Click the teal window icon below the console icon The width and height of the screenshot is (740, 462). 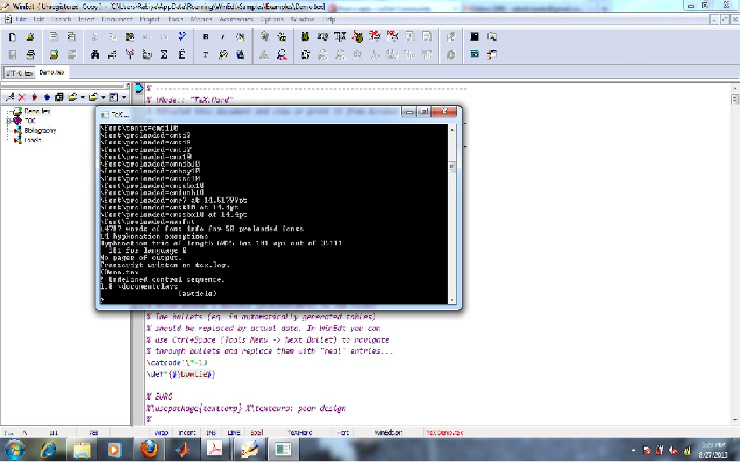click(474, 55)
